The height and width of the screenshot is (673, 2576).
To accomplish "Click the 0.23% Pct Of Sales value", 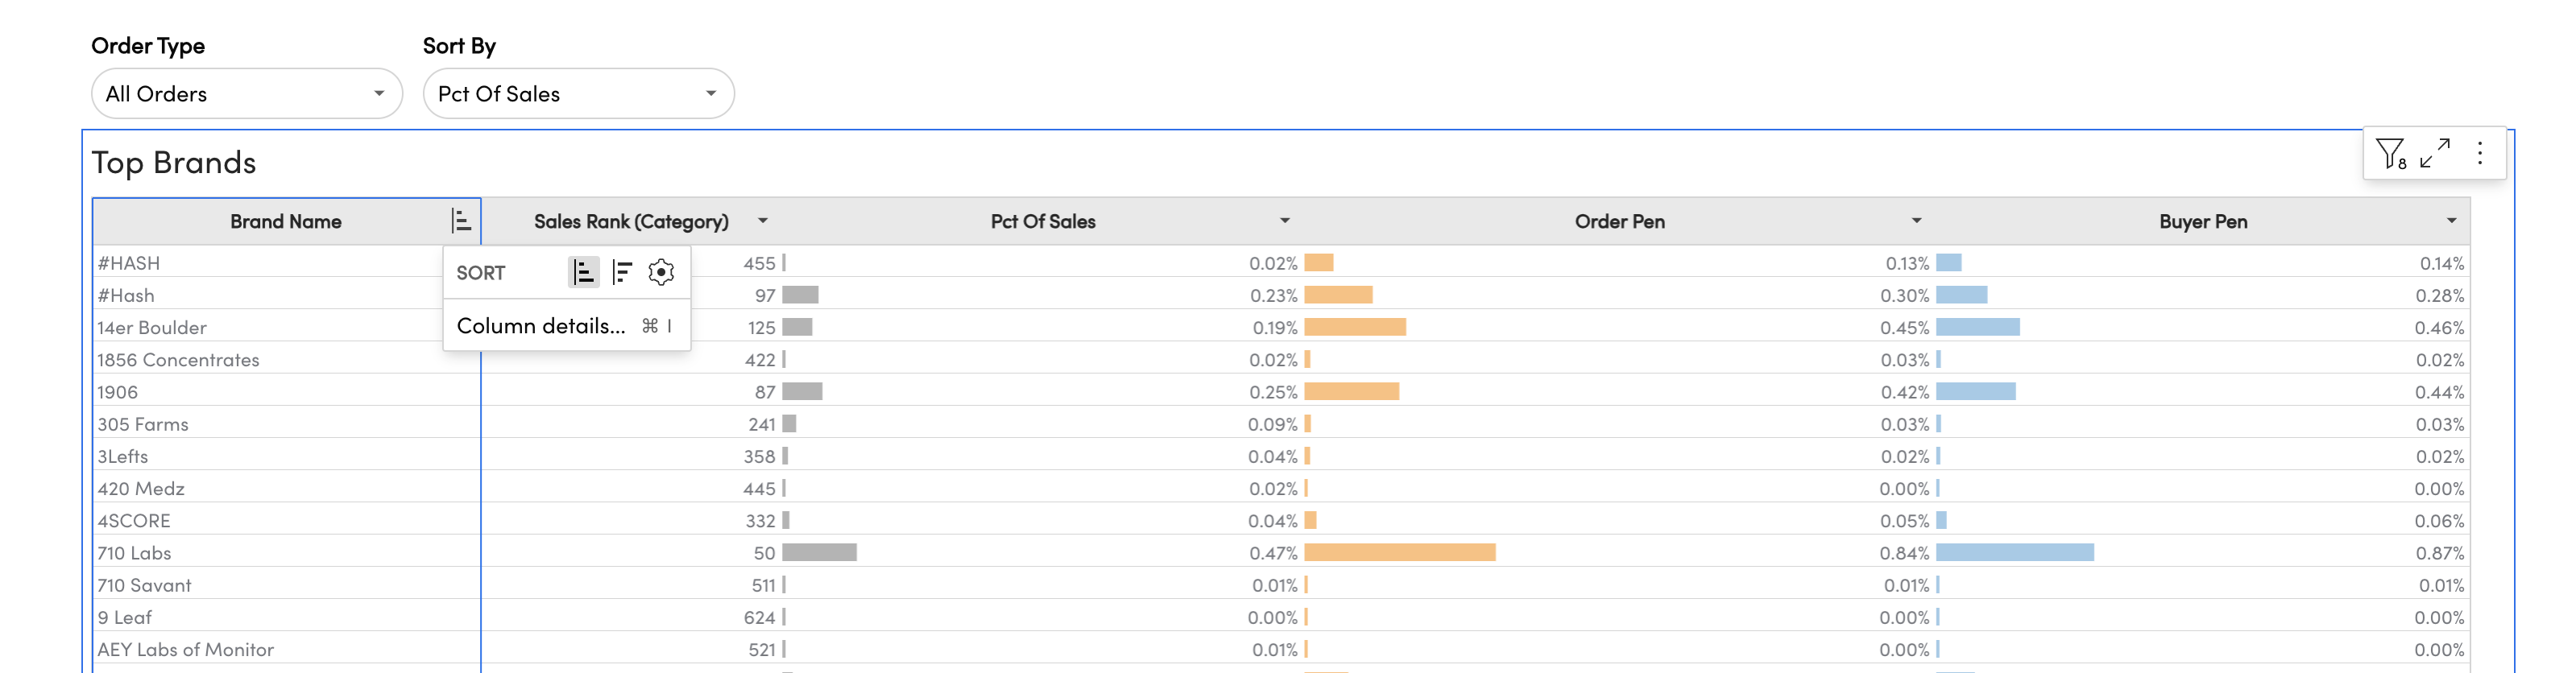I will (1273, 295).
